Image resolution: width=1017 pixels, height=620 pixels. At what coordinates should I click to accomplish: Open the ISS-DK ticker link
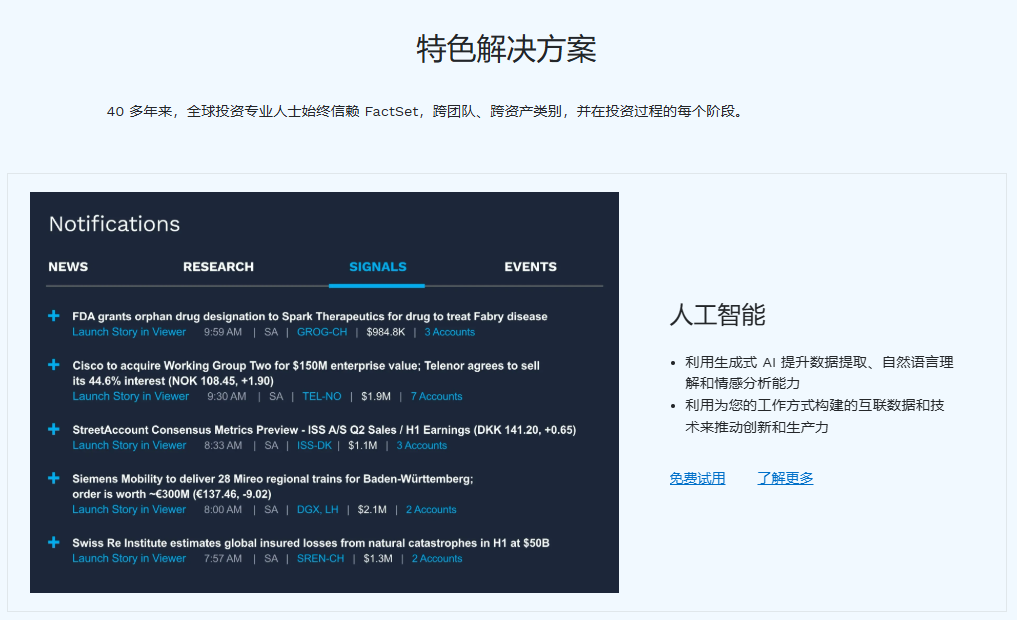[314, 446]
